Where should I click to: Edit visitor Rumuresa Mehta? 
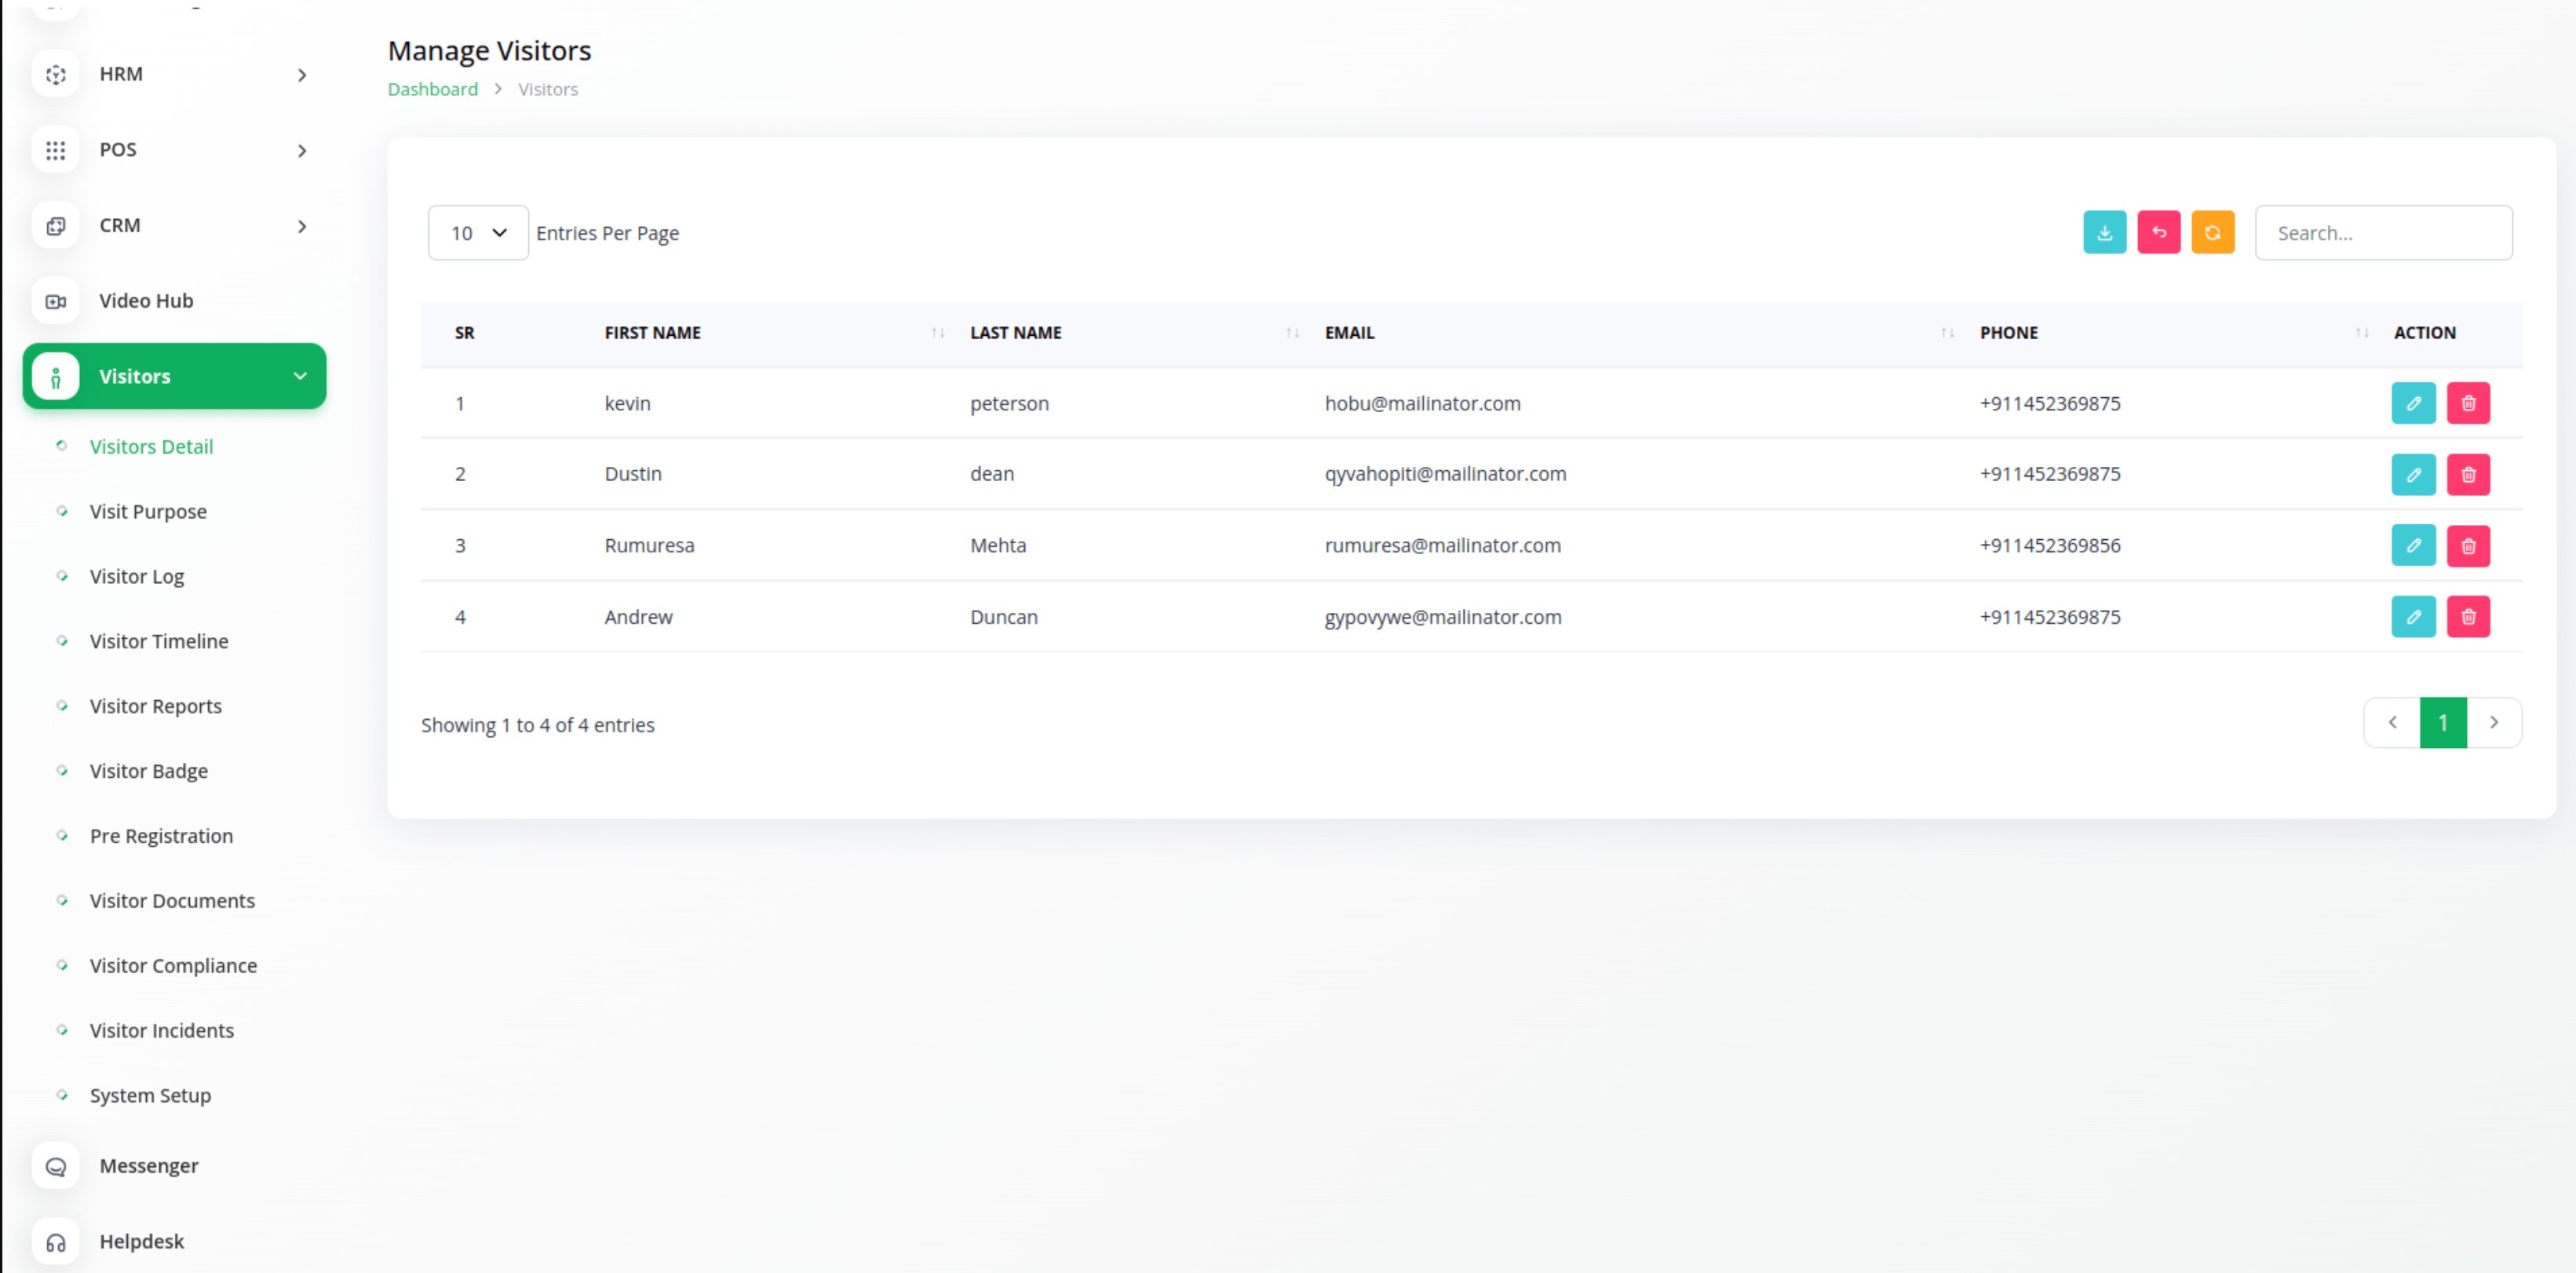[2413, 546]
